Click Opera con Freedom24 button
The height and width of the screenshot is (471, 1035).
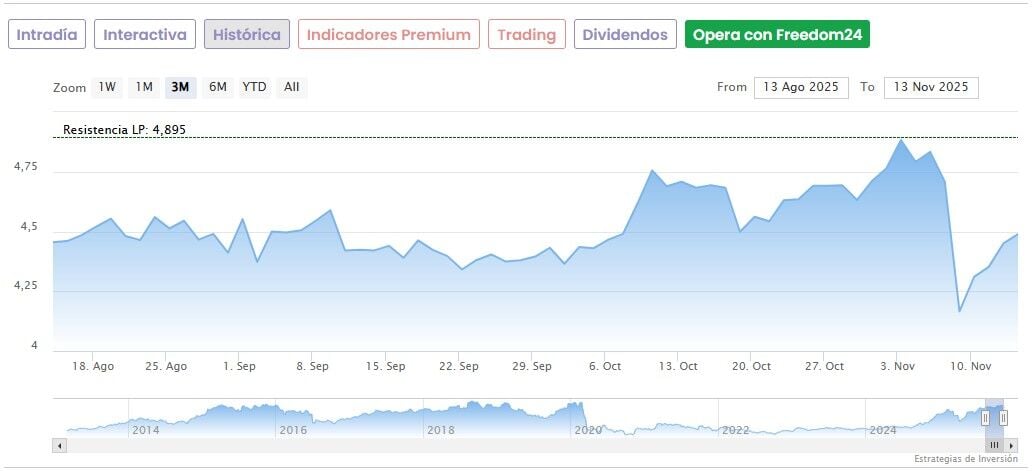(x=777, y=35)
